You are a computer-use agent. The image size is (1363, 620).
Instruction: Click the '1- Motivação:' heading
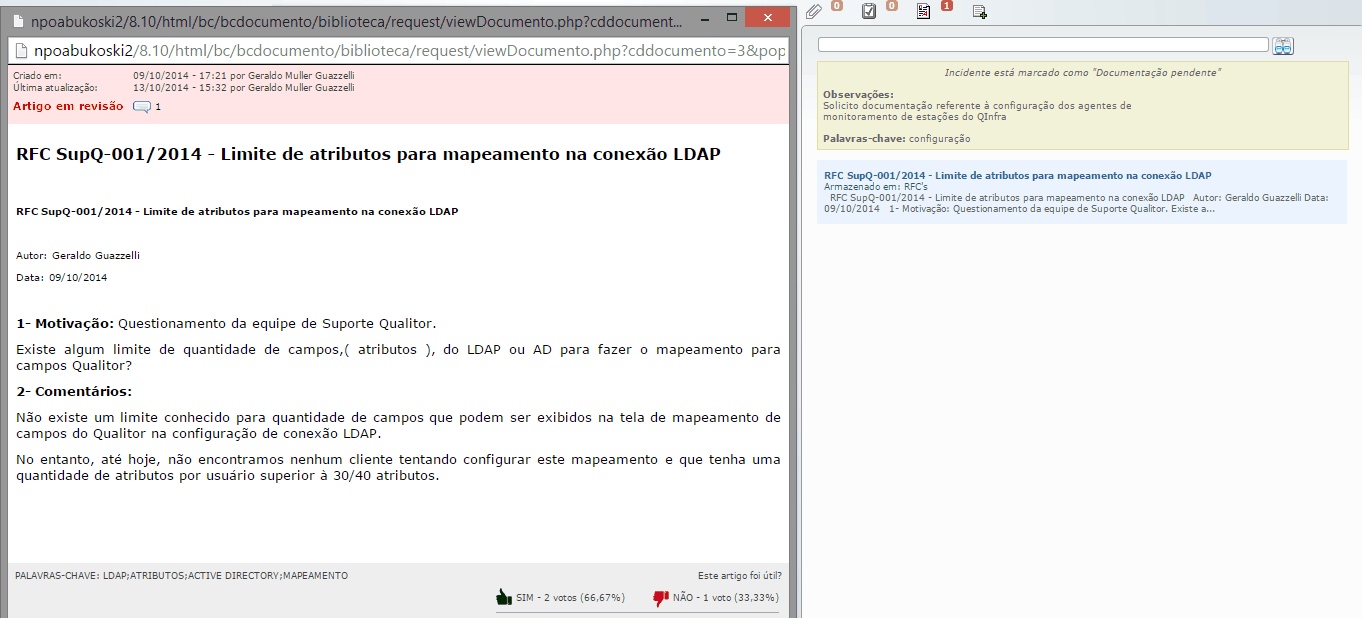pyautogui.click(x=65, y=323)
